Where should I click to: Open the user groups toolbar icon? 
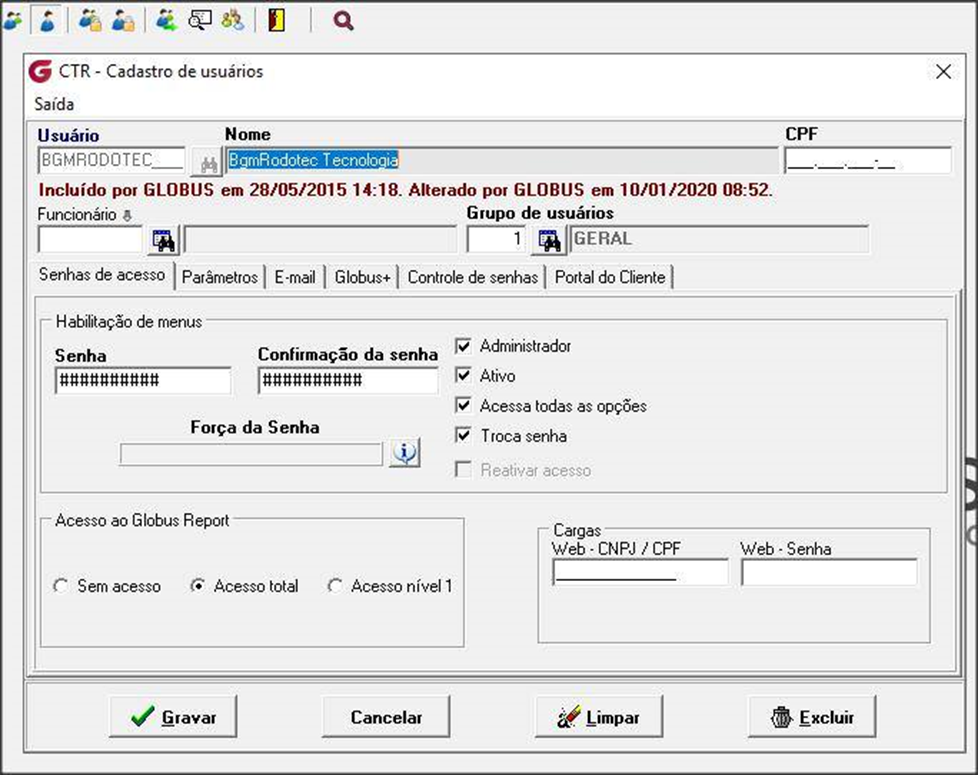[12, 21]
